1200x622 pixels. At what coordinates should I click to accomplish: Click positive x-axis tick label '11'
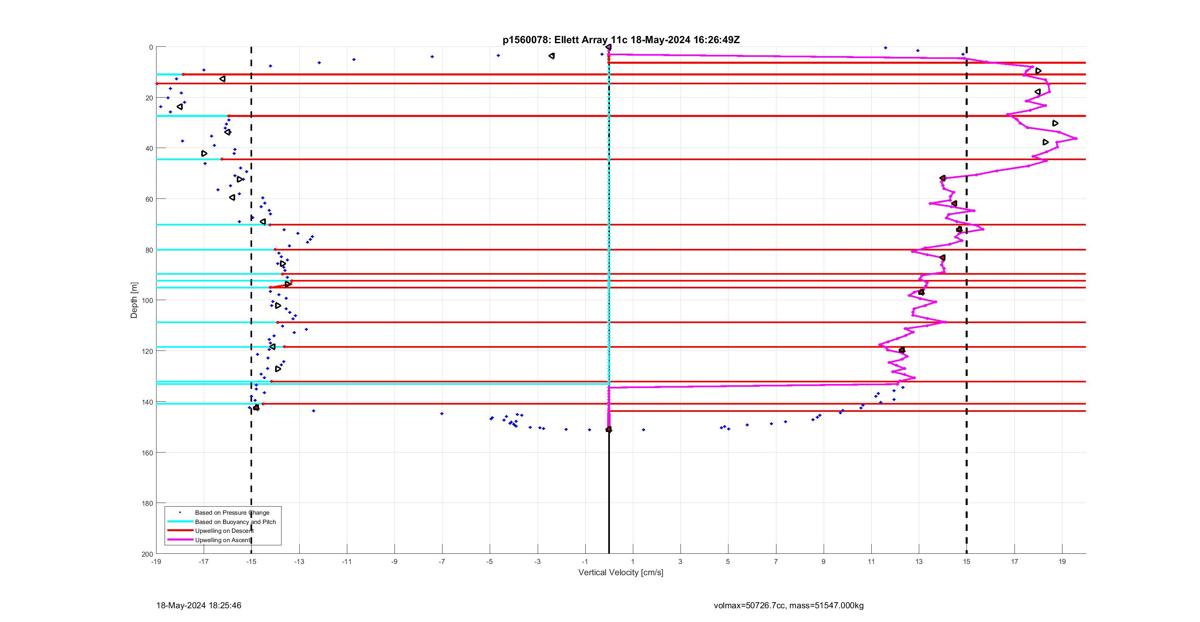pyautogui.click(x=871, y=562)
